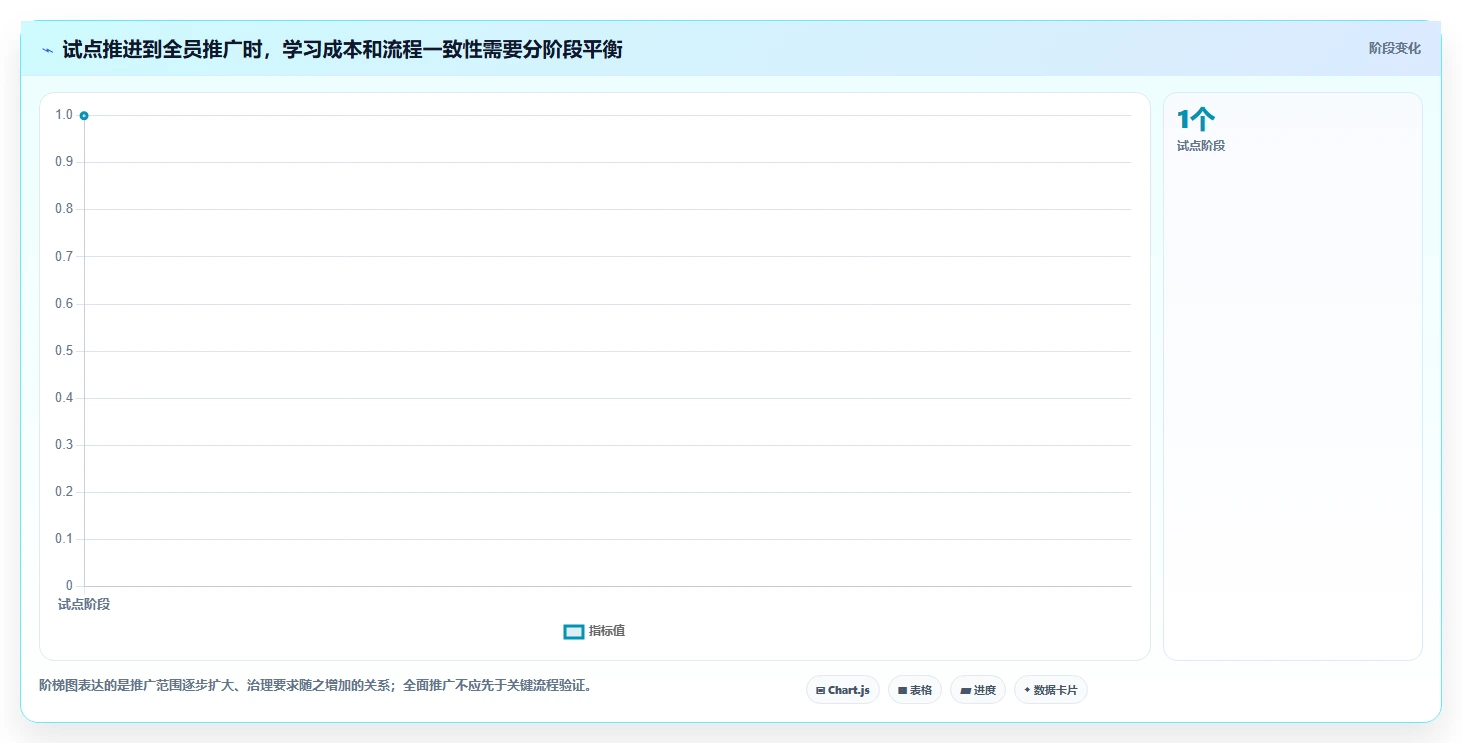Click the 试点阶段 caption in side card
Viewport: 1462px width, 743px height.
tap(1201, 146)
